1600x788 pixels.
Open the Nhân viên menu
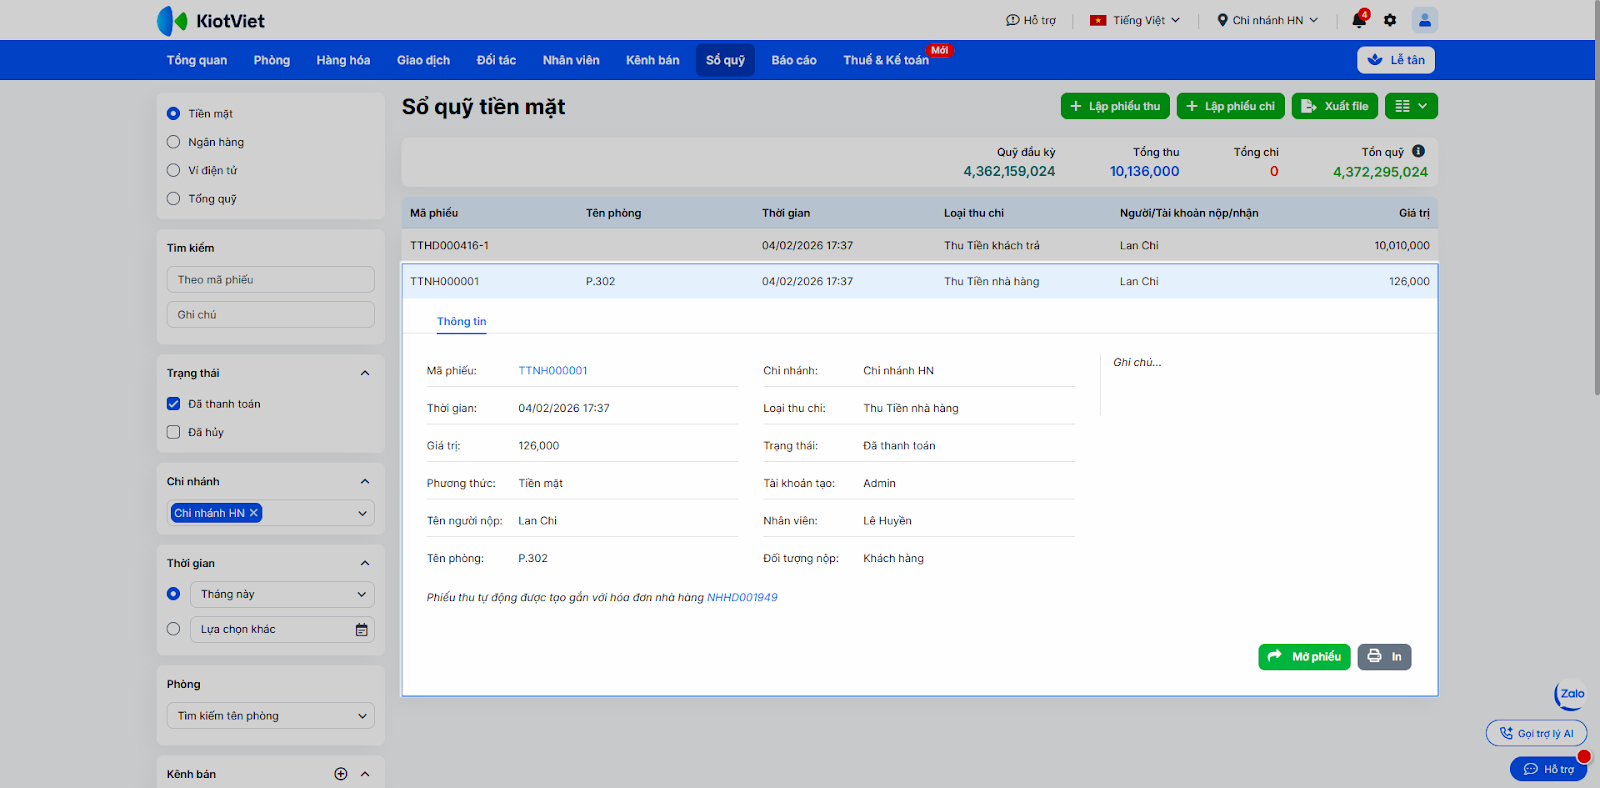pos(571,60)
